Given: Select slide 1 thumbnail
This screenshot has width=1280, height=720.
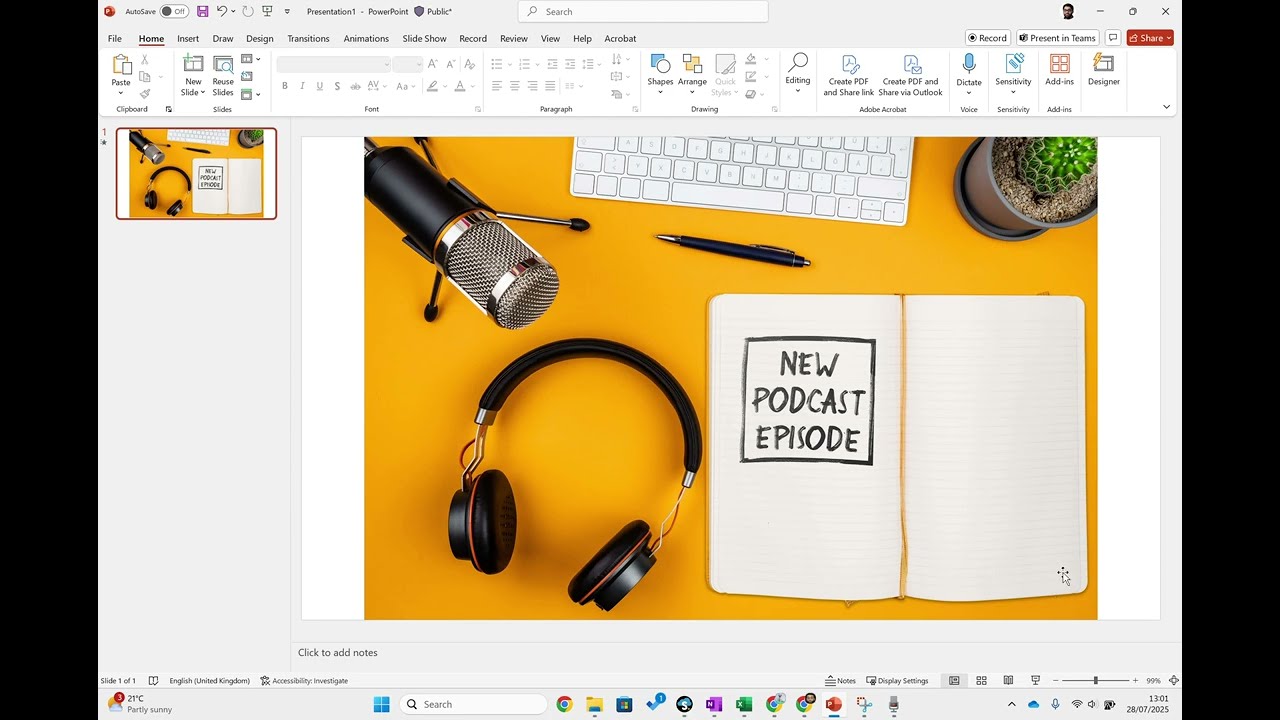Looking at the screenshot, I should pyautogui.click(x=196, y=173).
